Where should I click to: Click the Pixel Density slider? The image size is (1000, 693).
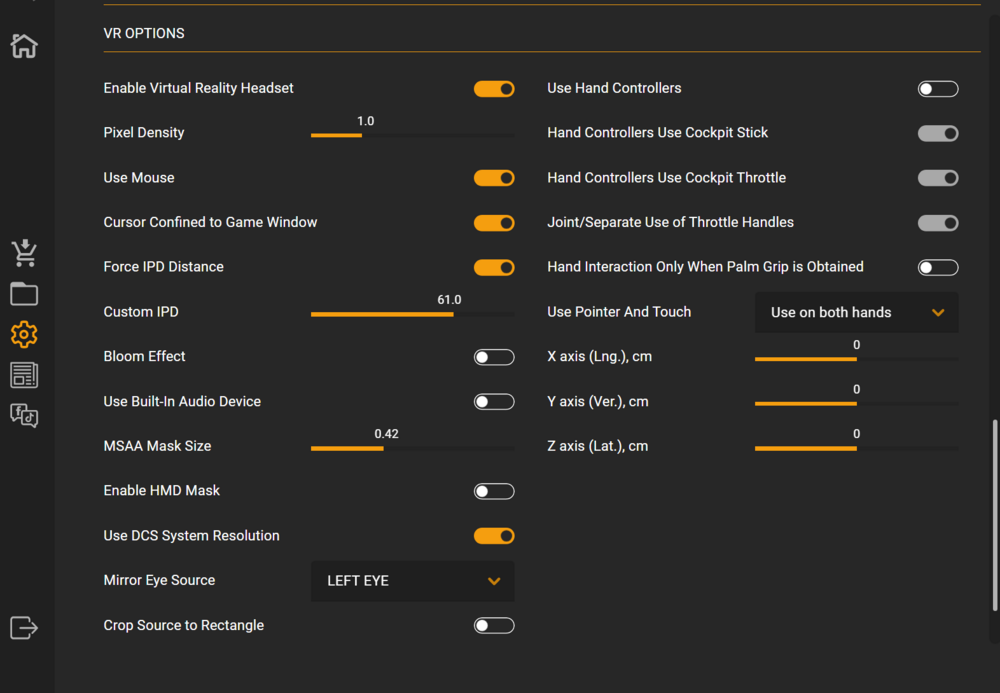(x=413, y=135)
